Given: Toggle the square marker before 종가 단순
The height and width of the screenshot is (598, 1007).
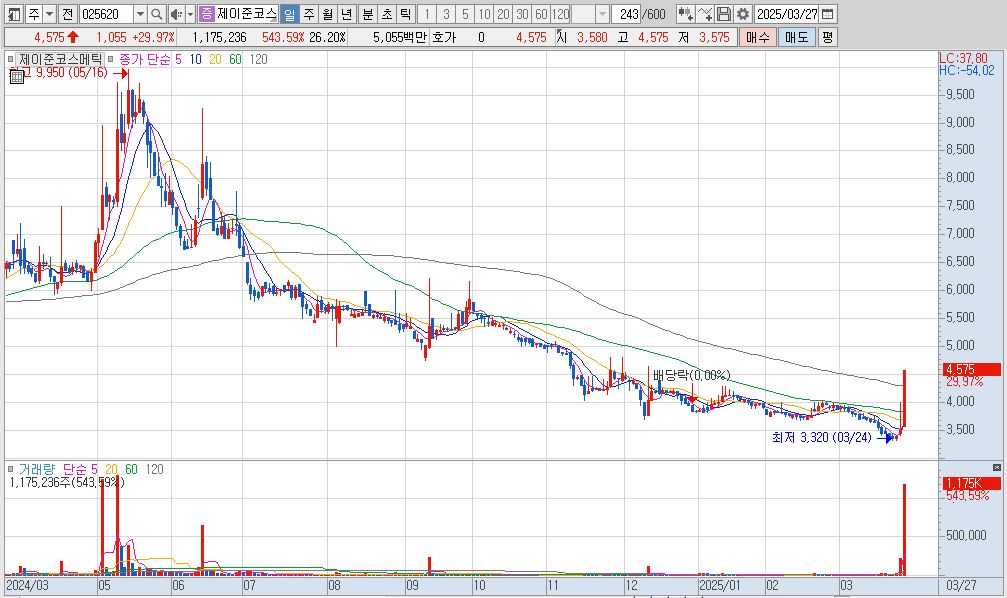Looking at the screenshot, I should 110,59.
